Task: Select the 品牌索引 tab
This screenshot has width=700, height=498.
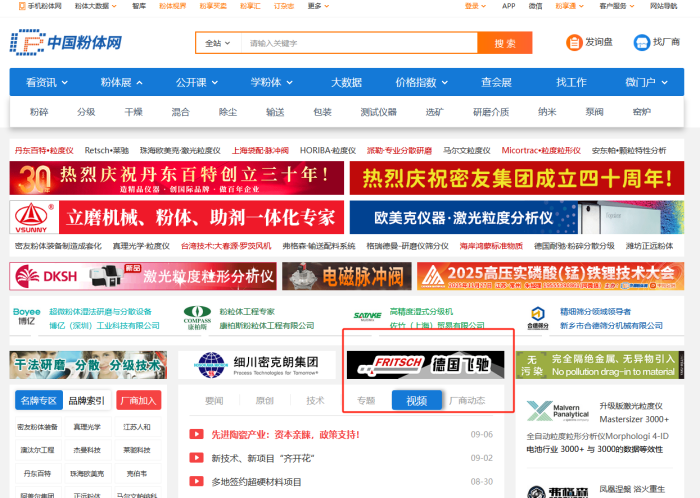Action: [x=87, y=400]
